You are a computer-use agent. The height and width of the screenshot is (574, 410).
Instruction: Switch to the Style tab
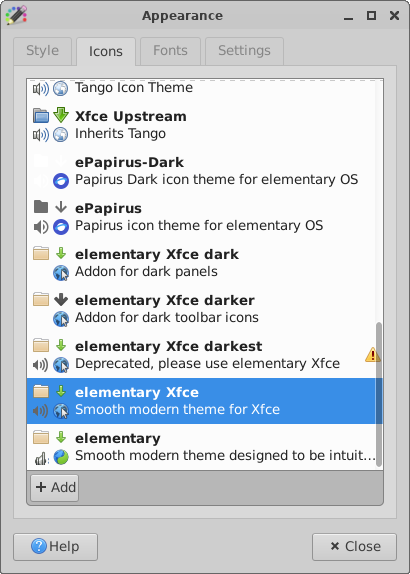pyautogui.click(x=42, y=51)
